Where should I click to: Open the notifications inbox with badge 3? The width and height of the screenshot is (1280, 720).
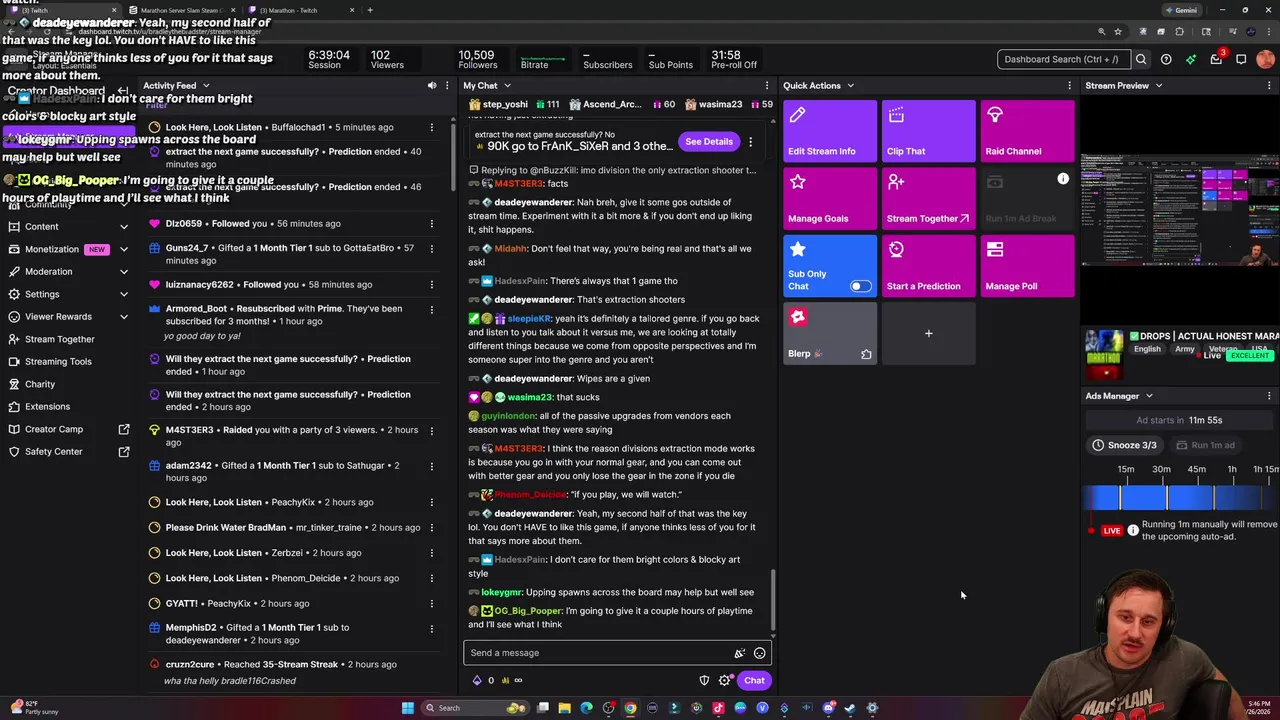click(x=1216, y=59)
